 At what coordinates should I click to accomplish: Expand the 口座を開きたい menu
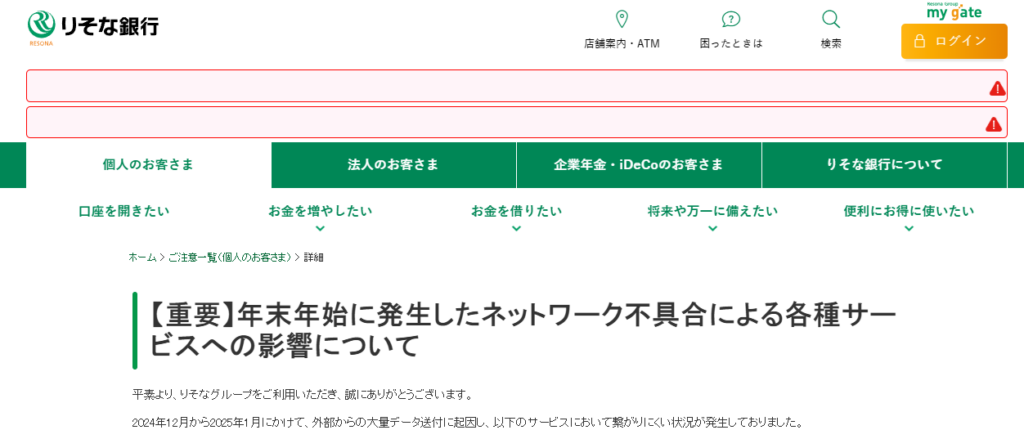tap(124, 212)
